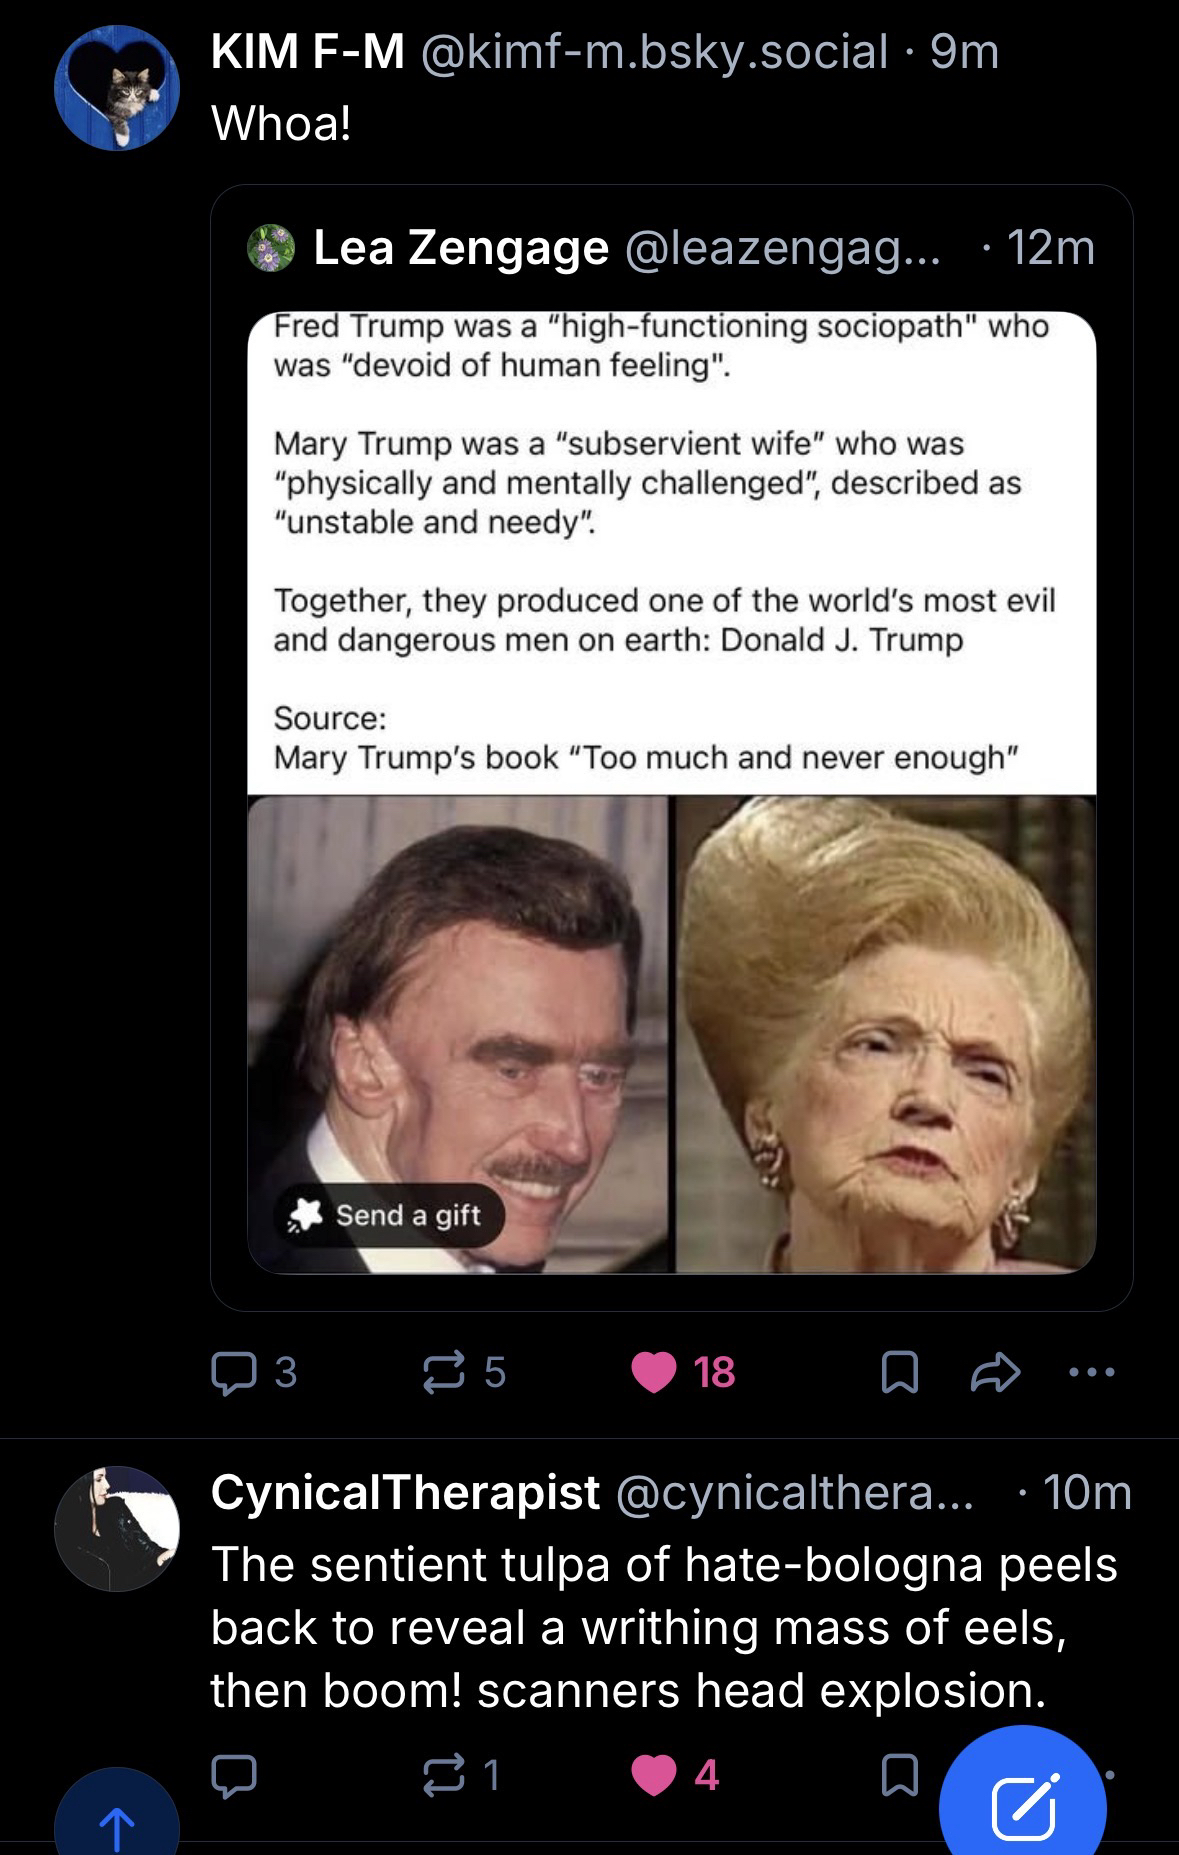Reply to CynicalTherapist's comment

tap(234, 1776)
